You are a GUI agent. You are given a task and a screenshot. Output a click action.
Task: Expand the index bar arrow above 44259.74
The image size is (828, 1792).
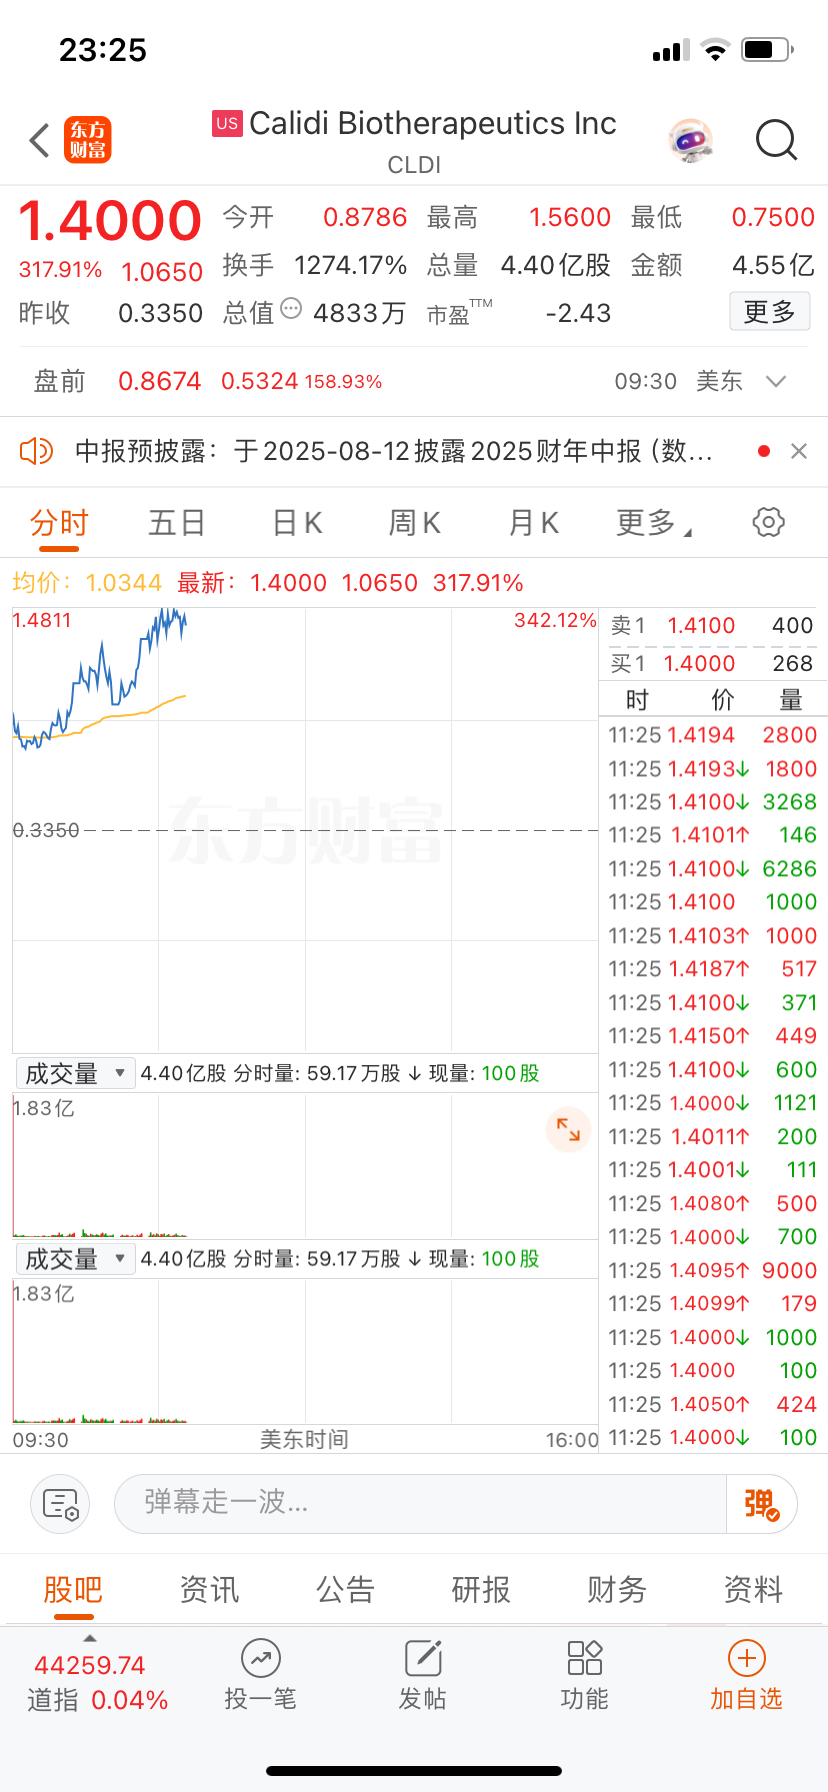[x=90, y=1638]
